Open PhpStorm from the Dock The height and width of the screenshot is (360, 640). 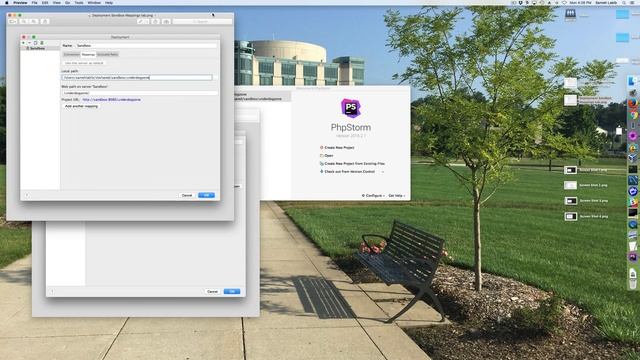coord(633,257)
